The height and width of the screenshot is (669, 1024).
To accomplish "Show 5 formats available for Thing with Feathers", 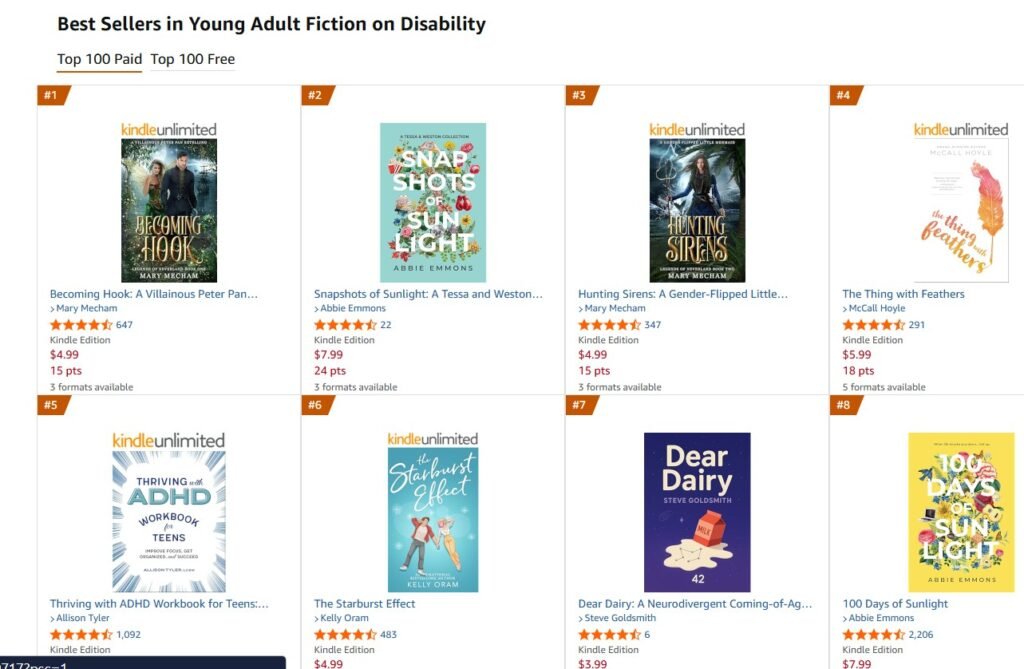I will [883, 387].
